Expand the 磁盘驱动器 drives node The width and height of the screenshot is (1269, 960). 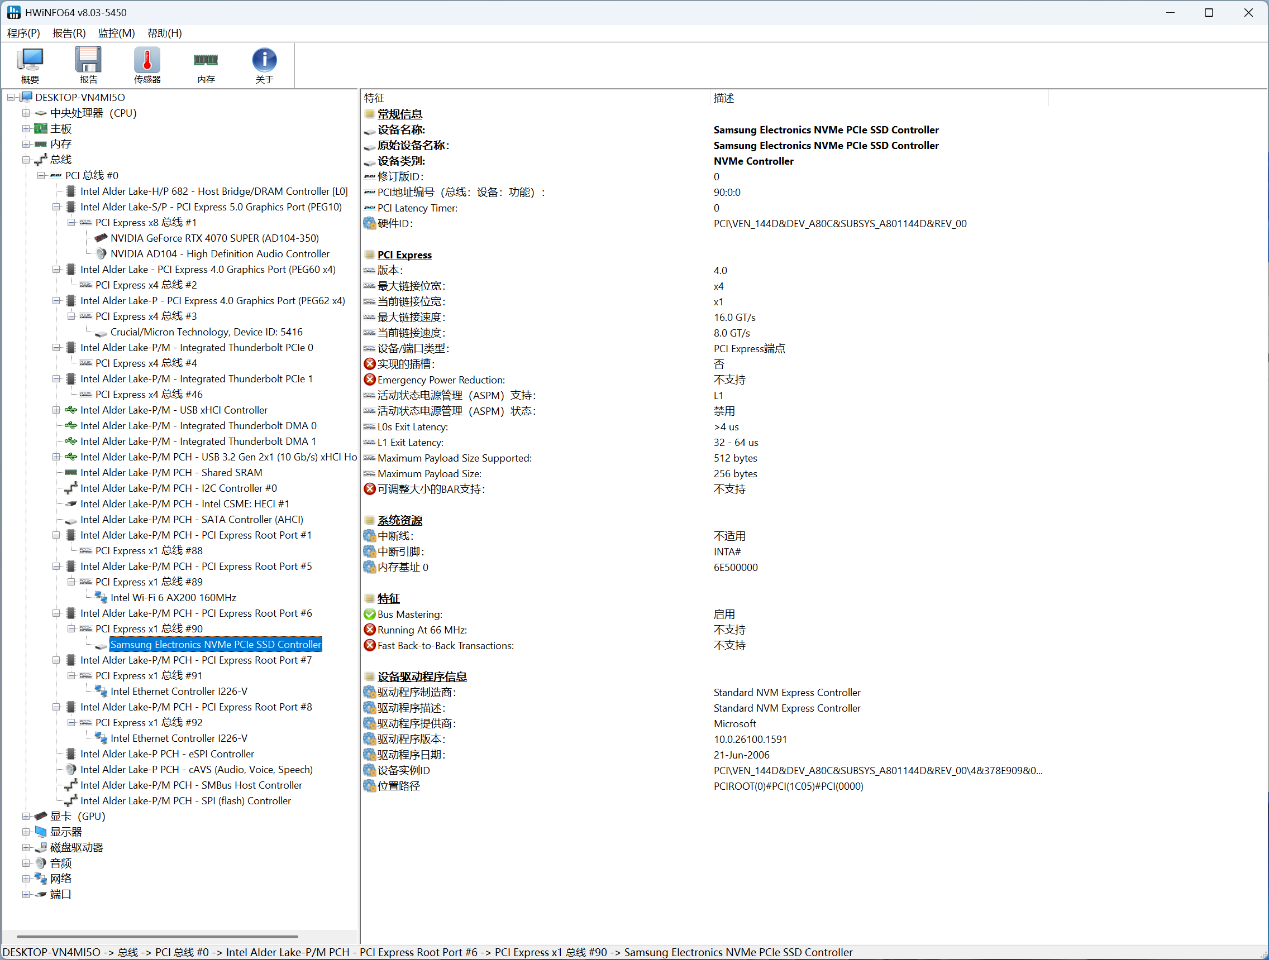pyautogui.click(x=26, y=848)
